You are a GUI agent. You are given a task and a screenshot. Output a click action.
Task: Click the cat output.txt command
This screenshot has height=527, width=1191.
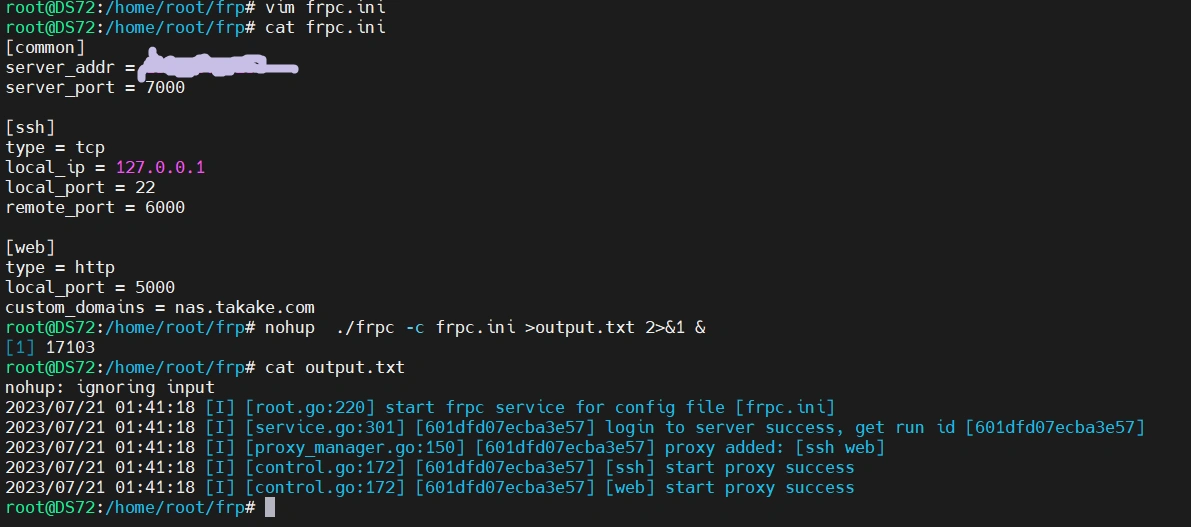coord(335,367)
